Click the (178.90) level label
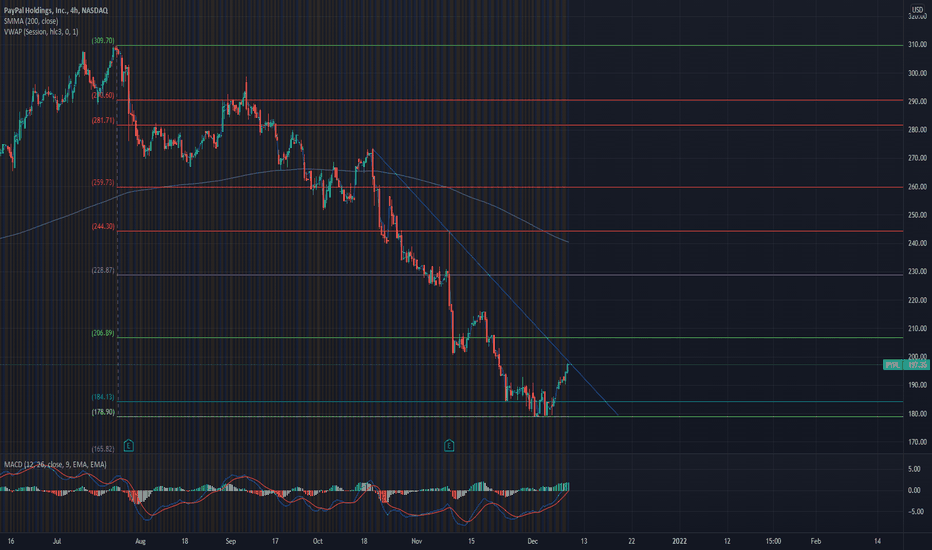The width and height of the screenshot is (932, 550). [x=103, y=412]
